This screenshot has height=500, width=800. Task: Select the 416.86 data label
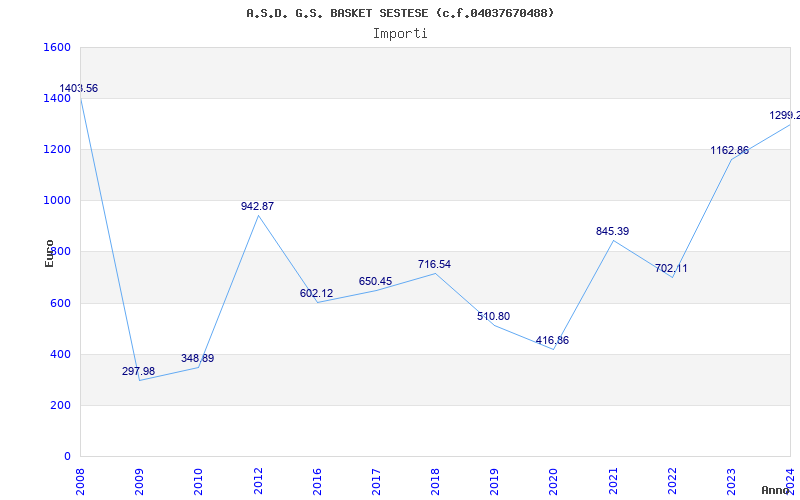pyautogui.click(x=552, y=340)
